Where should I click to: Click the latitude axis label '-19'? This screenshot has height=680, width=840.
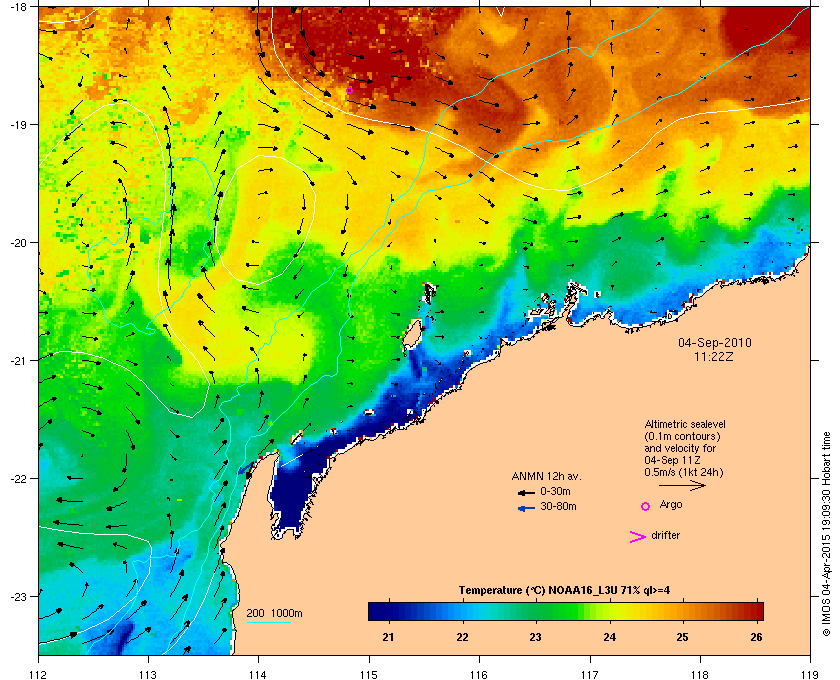coord(18,124)
